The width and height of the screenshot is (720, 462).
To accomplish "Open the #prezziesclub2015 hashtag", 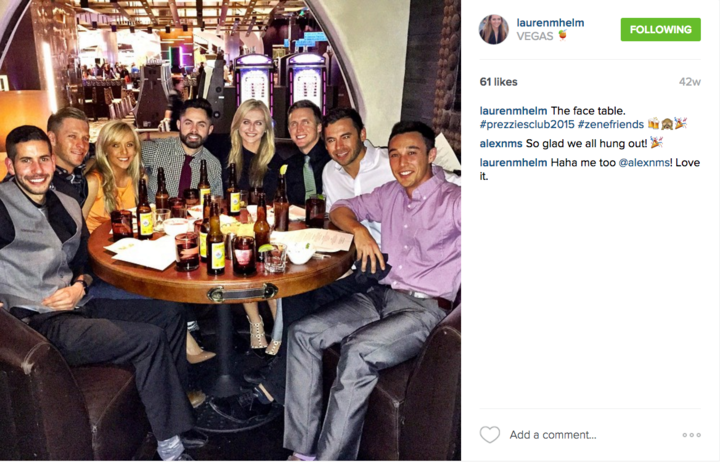I will pos(527,124).
